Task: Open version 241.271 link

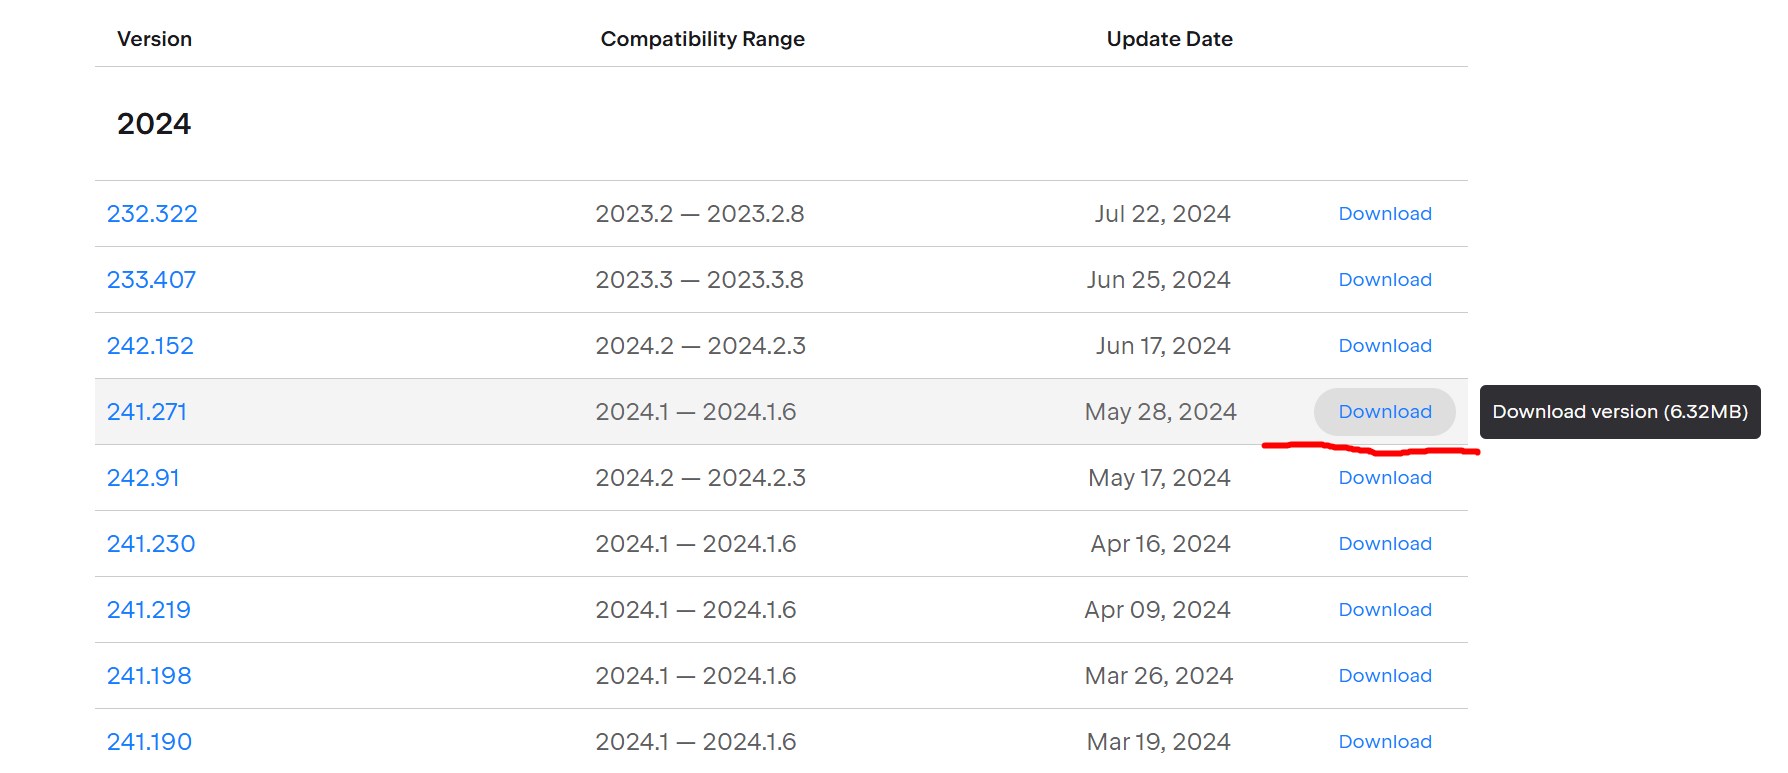Action: pos(147,412)
